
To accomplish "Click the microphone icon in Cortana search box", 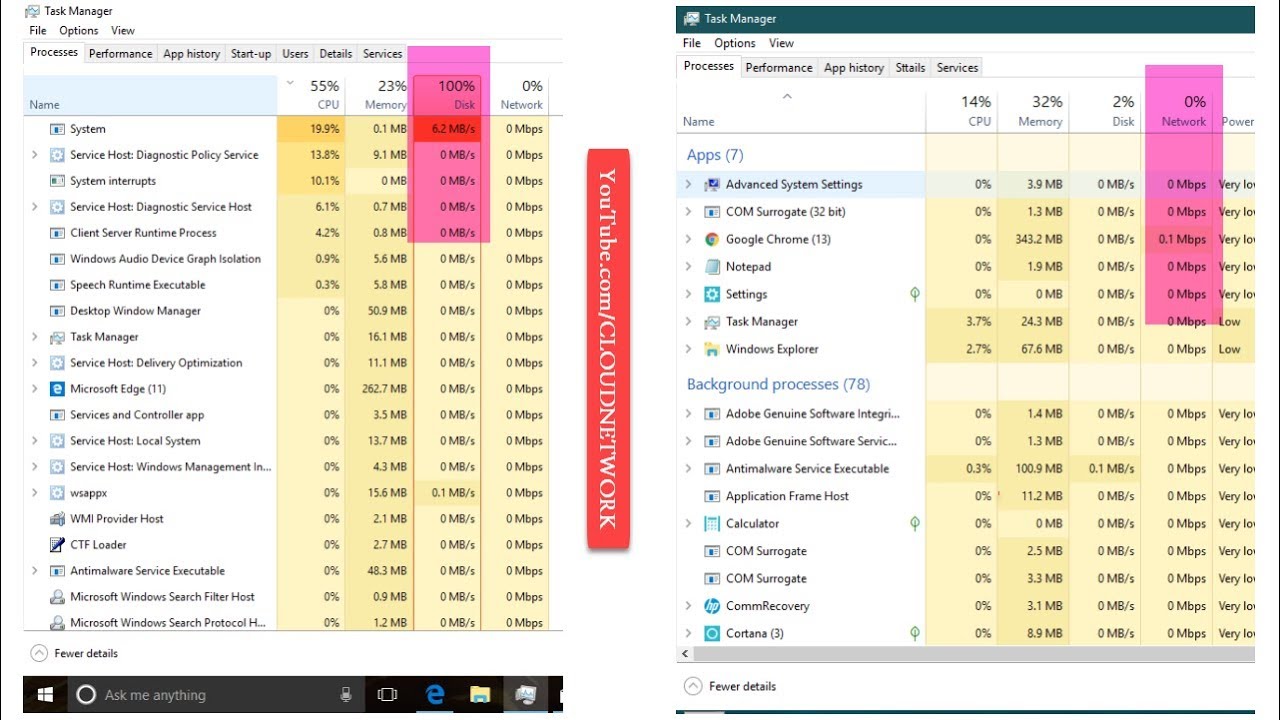I will [x=346, y=694].
